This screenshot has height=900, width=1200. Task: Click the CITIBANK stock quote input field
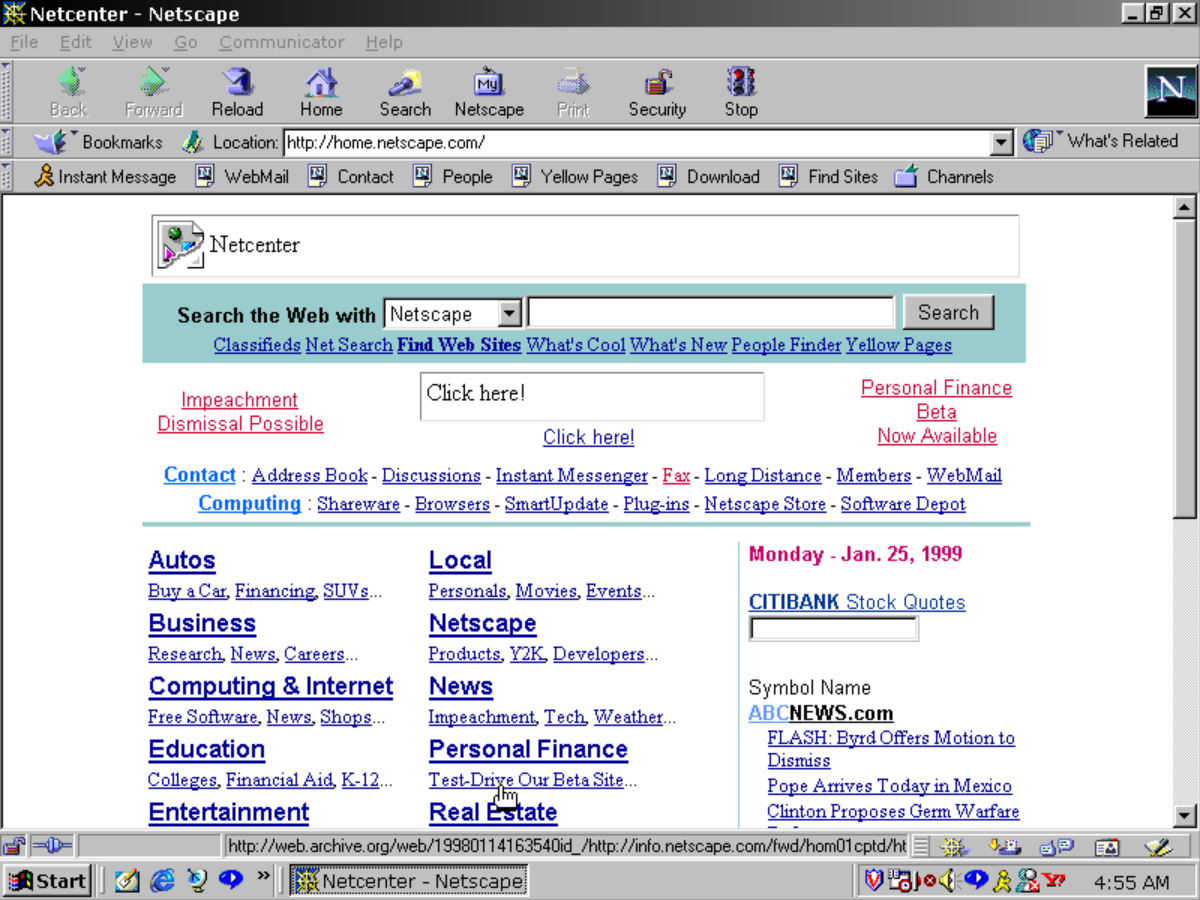point(833,628)
